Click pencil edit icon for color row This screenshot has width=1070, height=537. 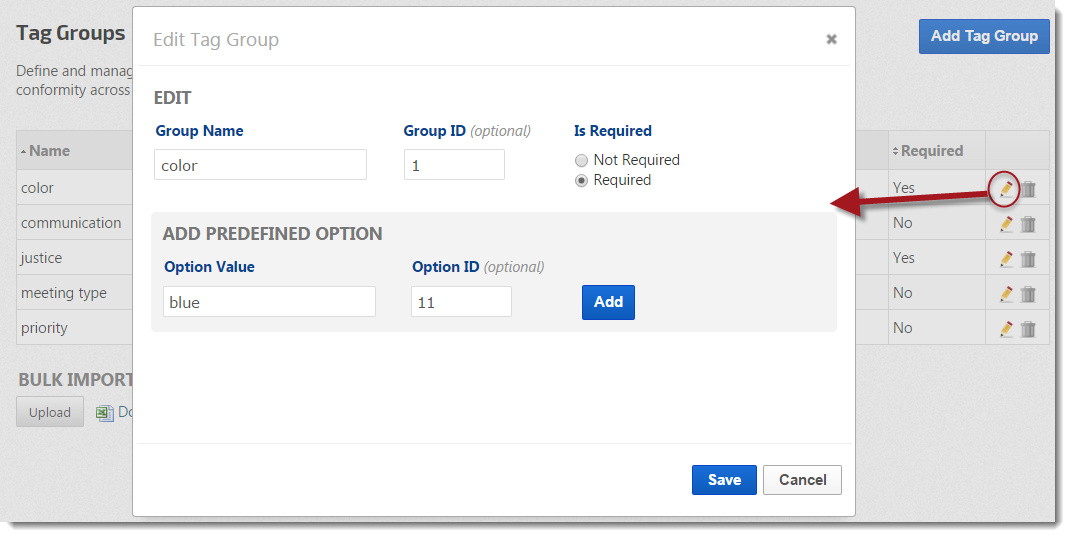point(1006,188)
